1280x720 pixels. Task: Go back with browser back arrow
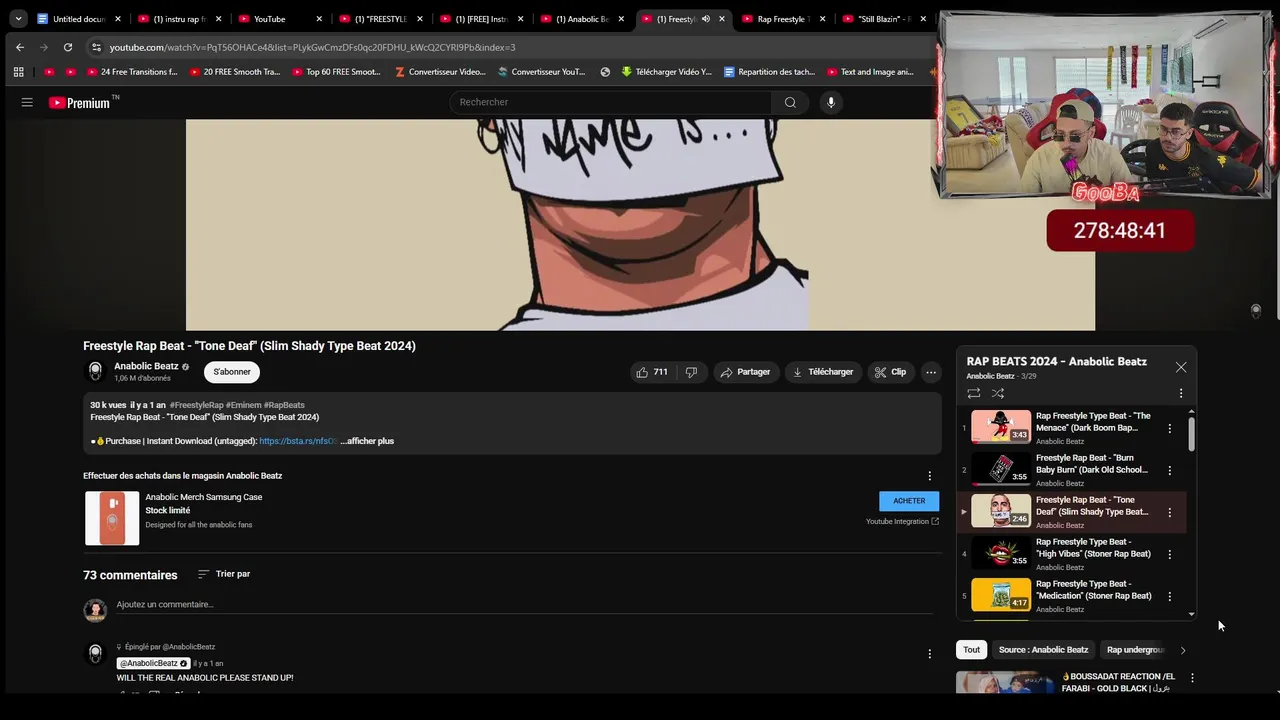point(20,47)
